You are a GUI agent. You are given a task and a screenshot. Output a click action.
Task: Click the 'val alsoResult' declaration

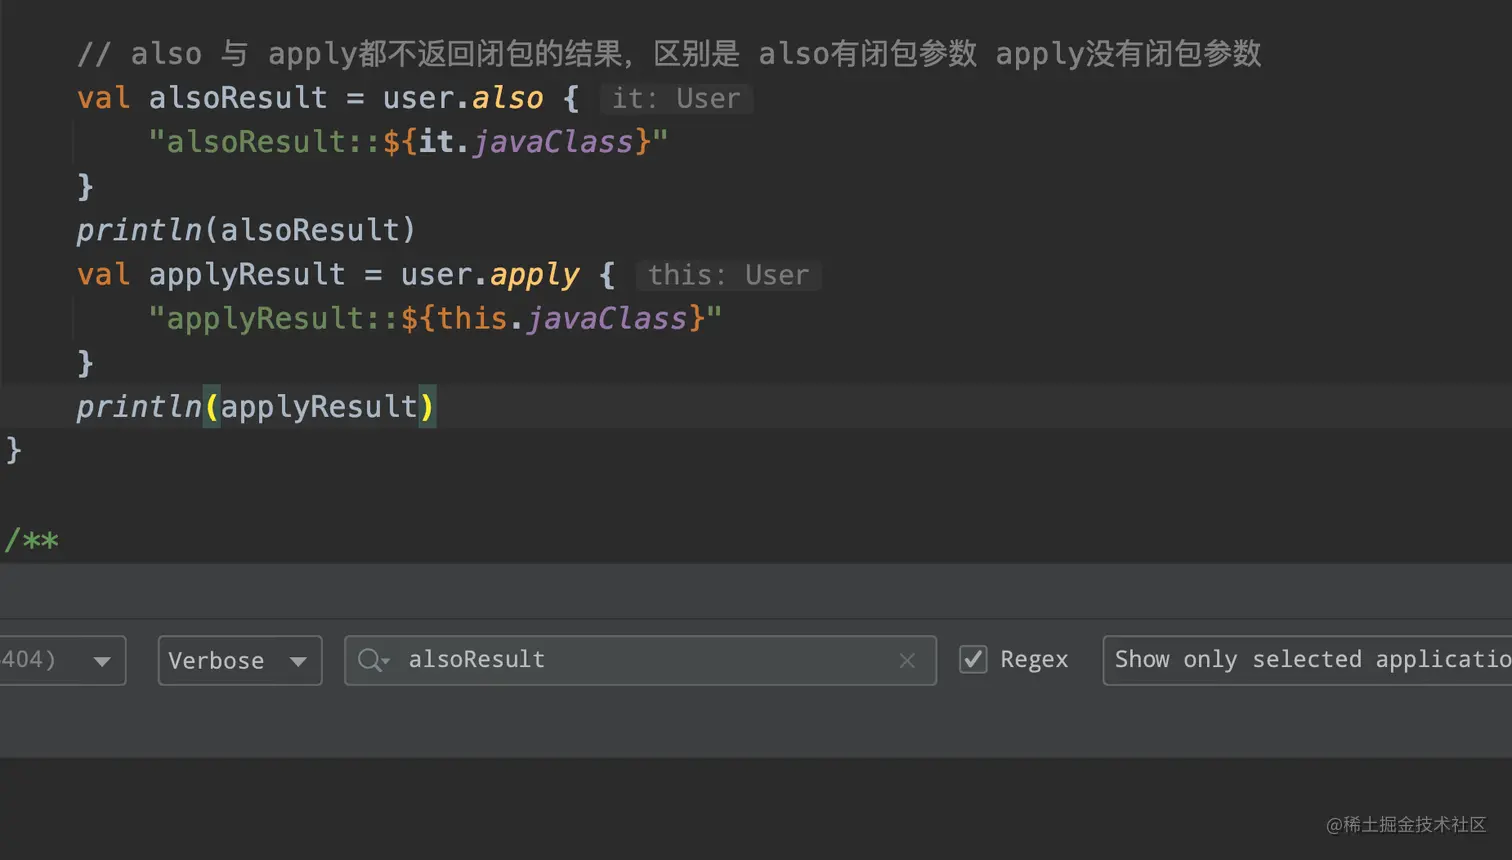(x=202, y=98)
